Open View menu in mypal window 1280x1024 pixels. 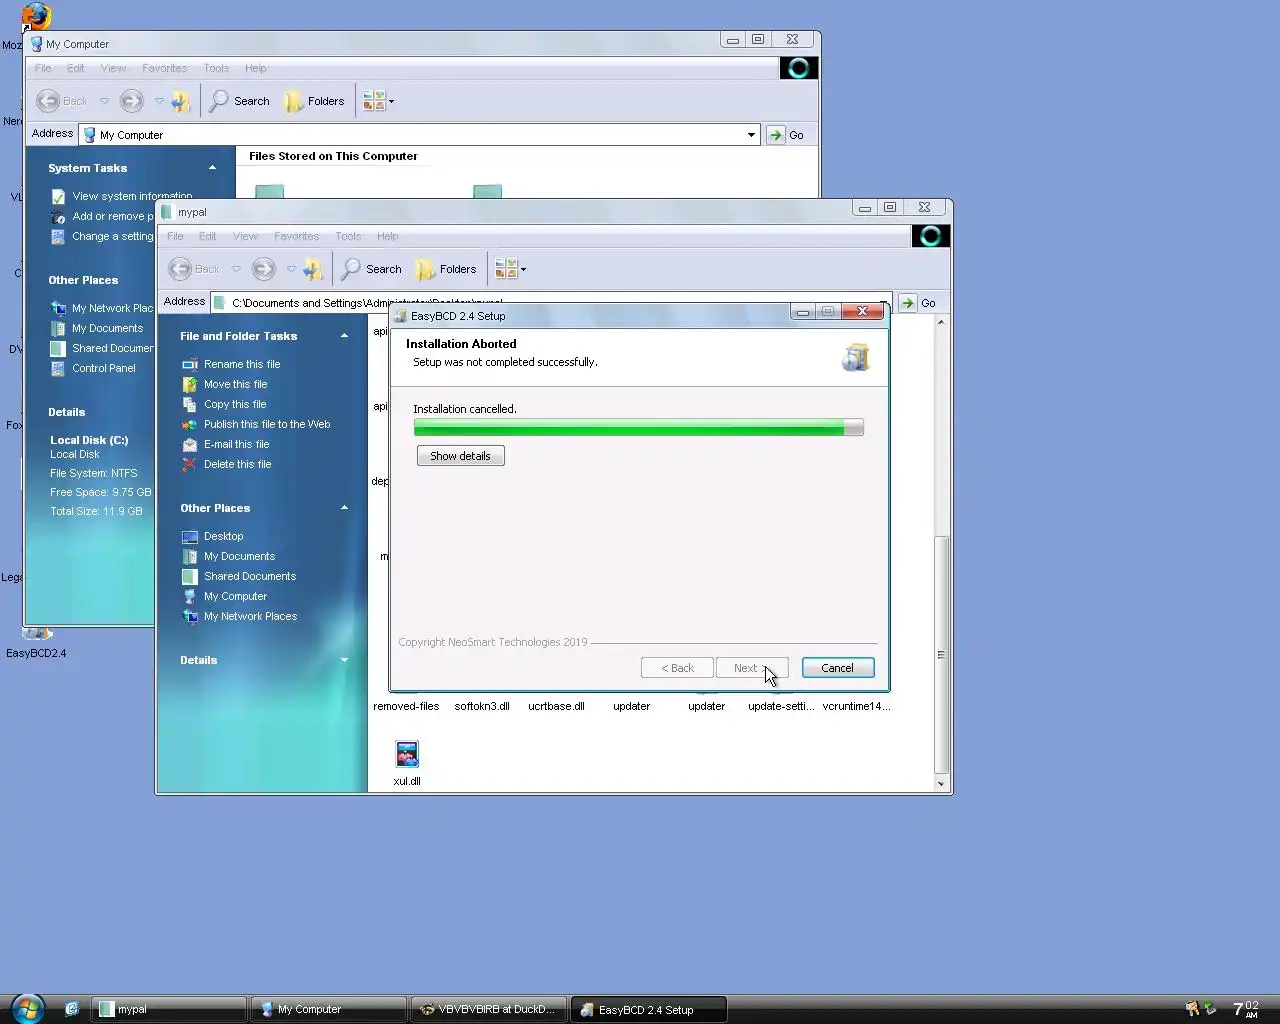point(245,237)
